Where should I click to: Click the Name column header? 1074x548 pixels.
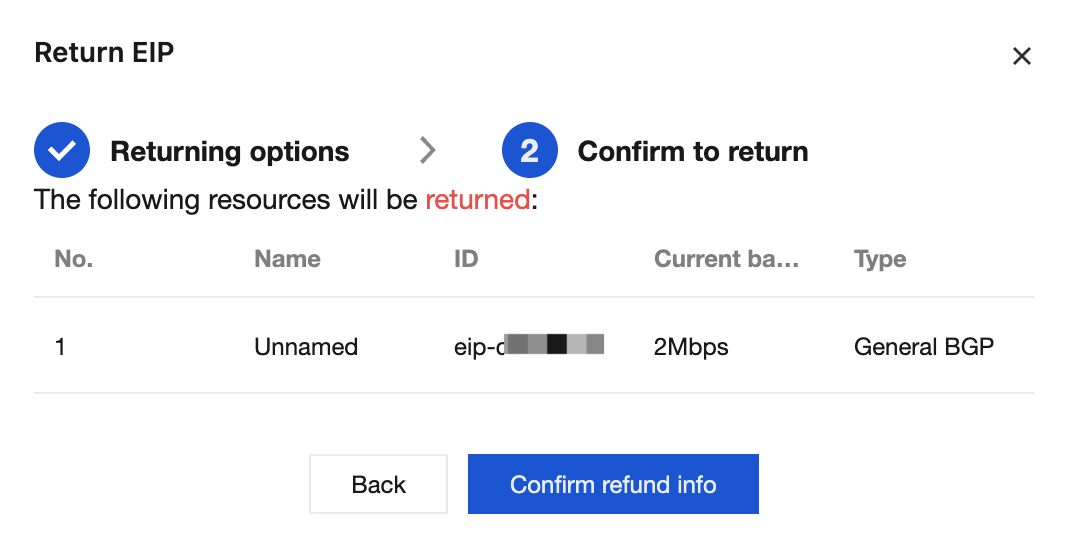click(x=287, y=259)
